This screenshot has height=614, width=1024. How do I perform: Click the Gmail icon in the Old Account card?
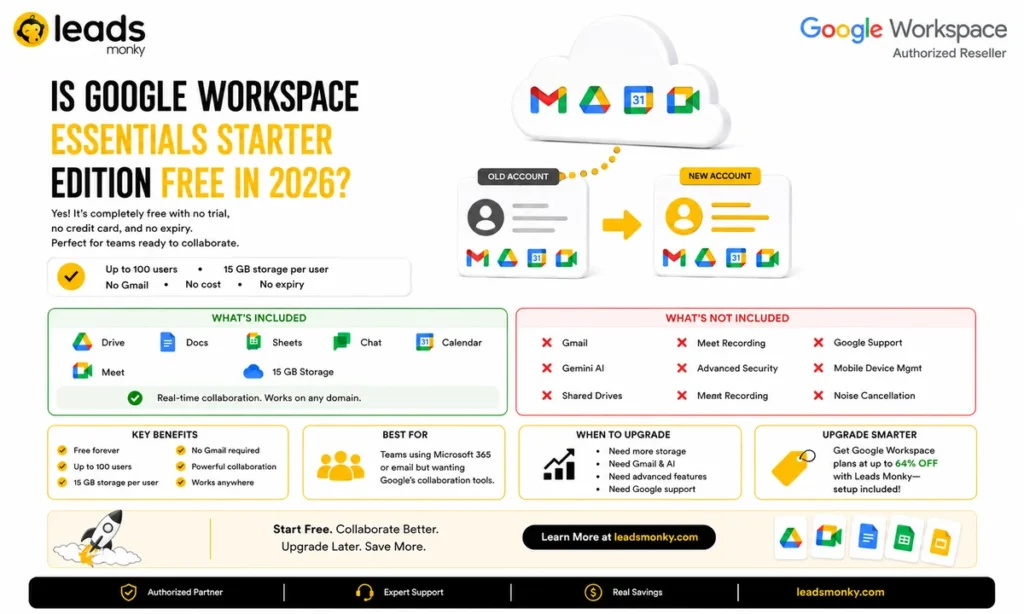pos(477,258)
